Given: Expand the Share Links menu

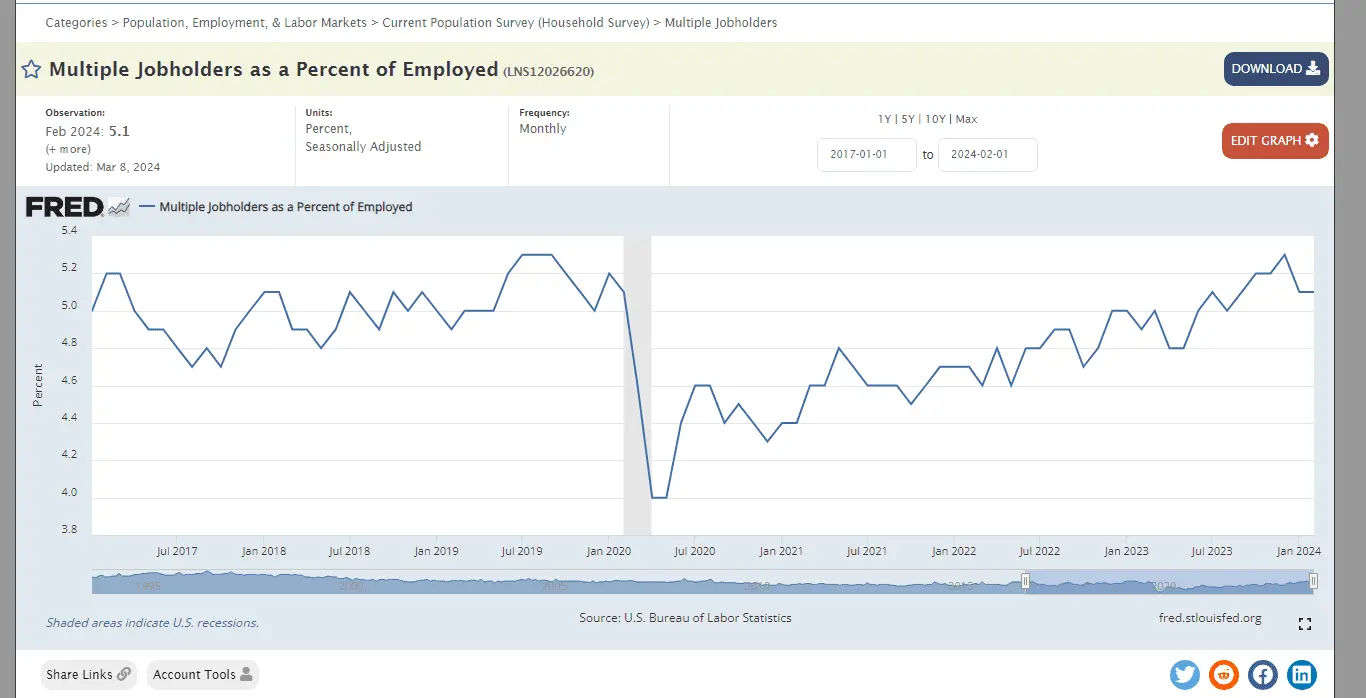Looking at the screenshot, I should pyautogui.click(x=89, y=675).
